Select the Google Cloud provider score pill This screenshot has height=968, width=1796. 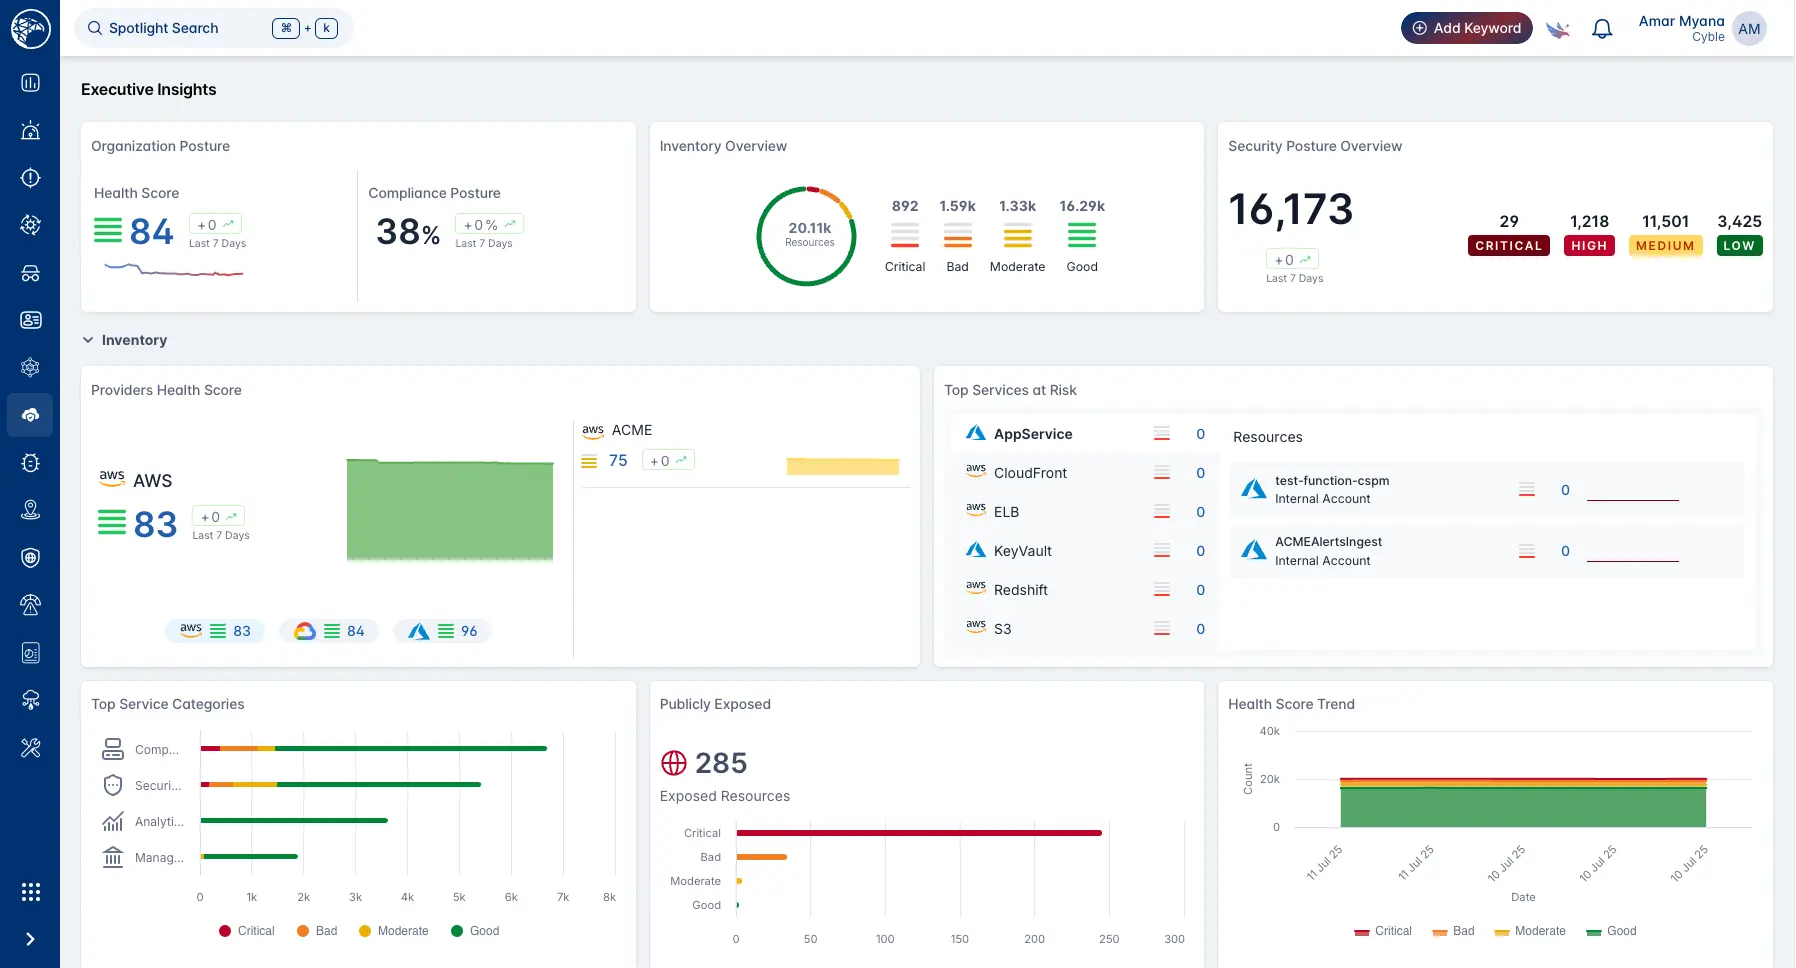[329, 631]
